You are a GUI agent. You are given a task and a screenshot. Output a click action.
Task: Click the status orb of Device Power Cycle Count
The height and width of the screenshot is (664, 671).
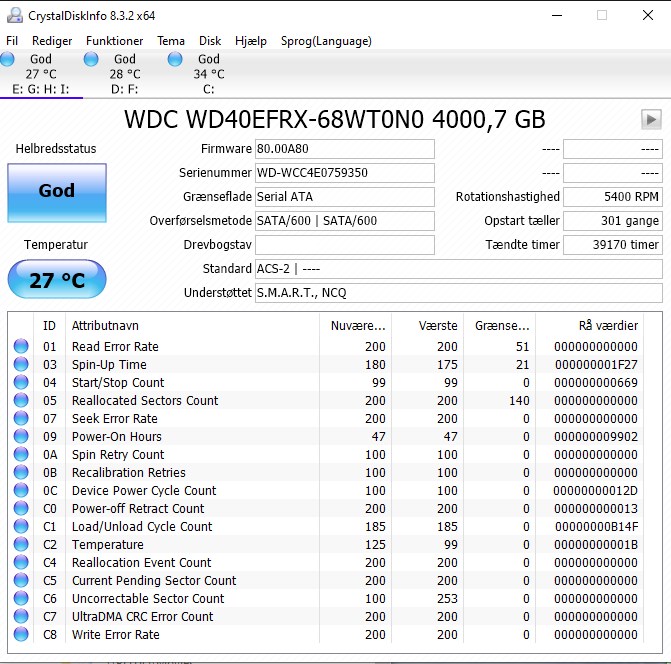[21, 490]
